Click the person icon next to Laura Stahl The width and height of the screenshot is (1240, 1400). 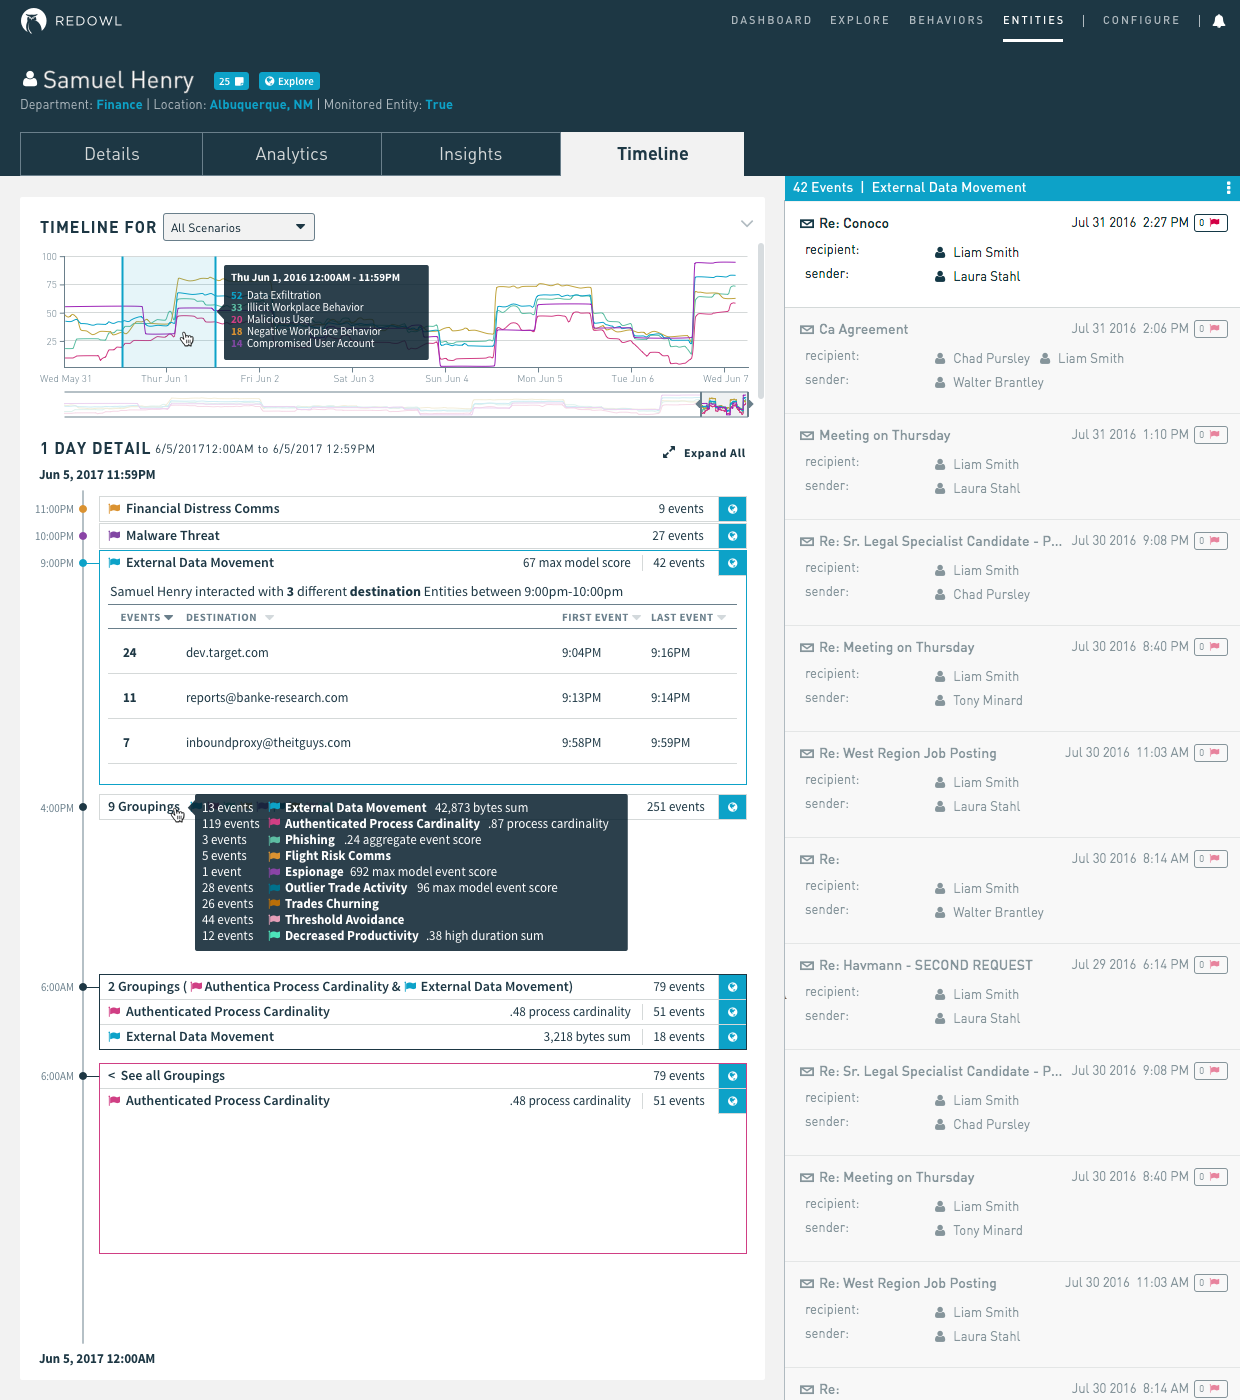(940, 276)
